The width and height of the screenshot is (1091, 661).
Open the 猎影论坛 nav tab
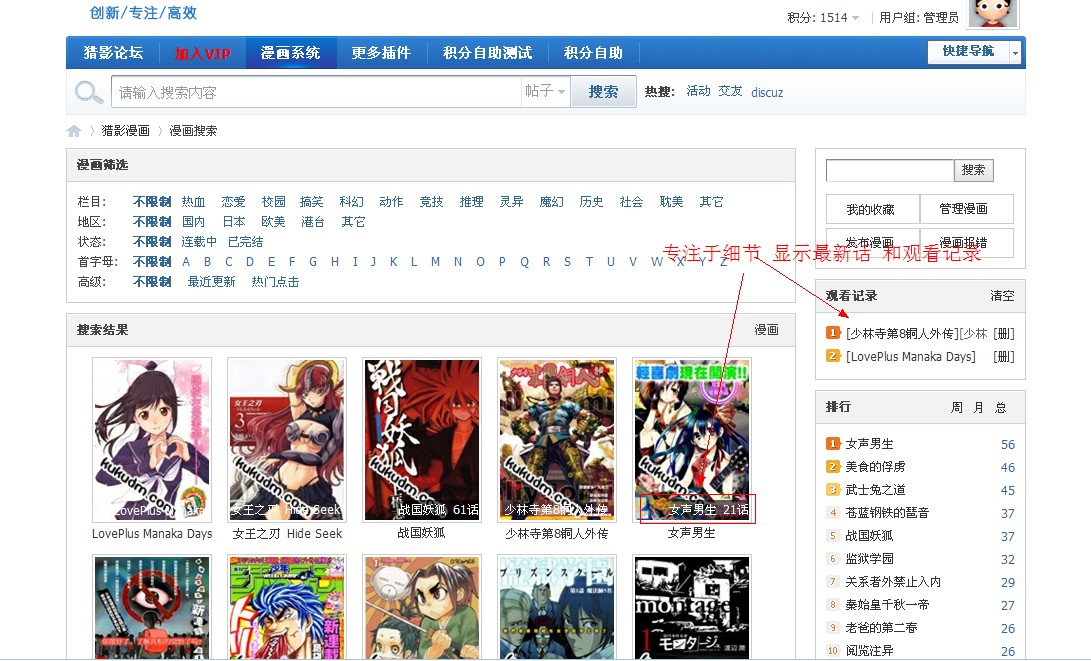point(113,53)
